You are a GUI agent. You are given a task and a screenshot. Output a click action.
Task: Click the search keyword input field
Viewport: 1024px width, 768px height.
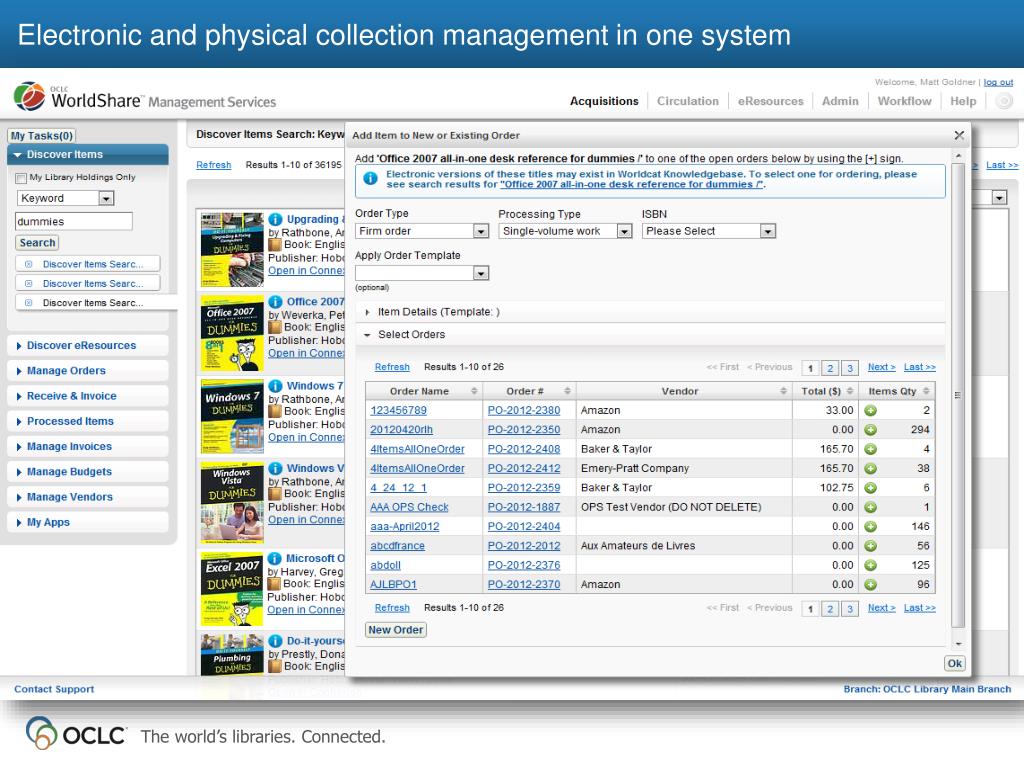[x=74, y=221]
